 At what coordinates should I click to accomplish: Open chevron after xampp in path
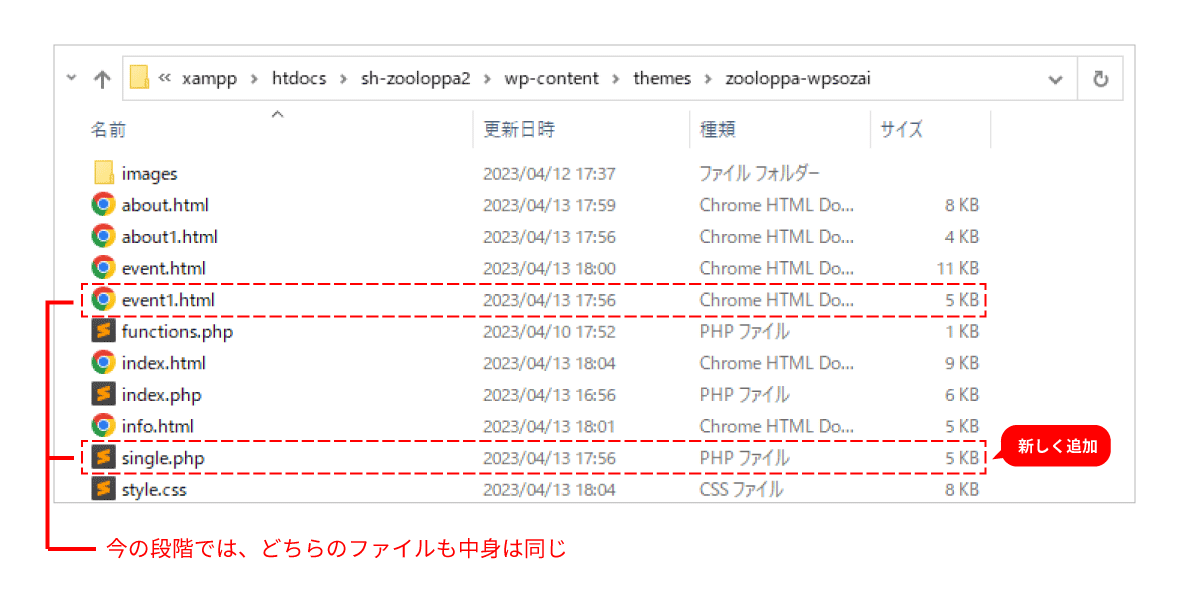point(254,78)
